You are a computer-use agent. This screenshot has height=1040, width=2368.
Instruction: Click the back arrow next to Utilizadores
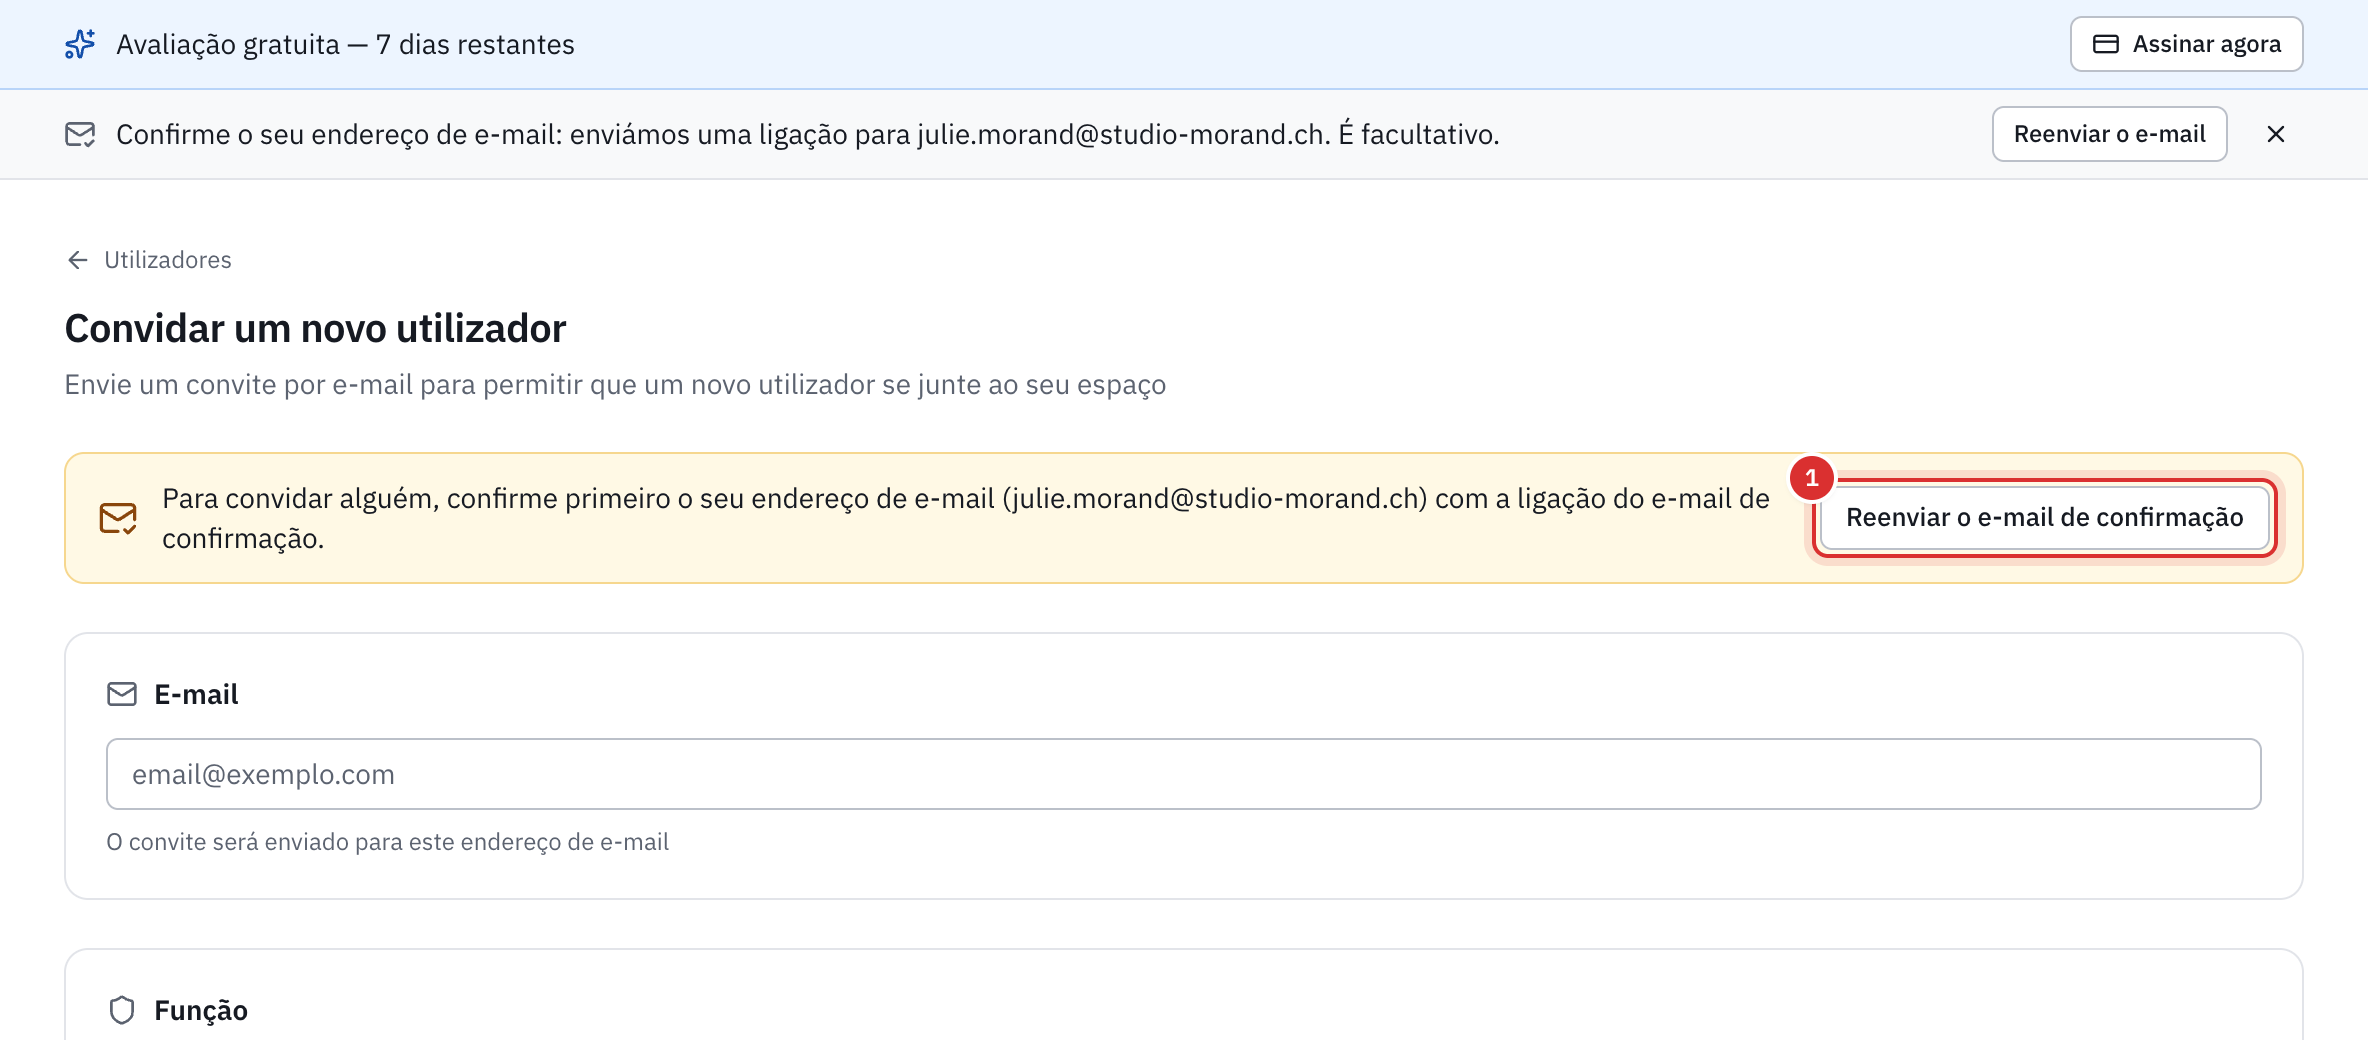(x=78, y=260)
